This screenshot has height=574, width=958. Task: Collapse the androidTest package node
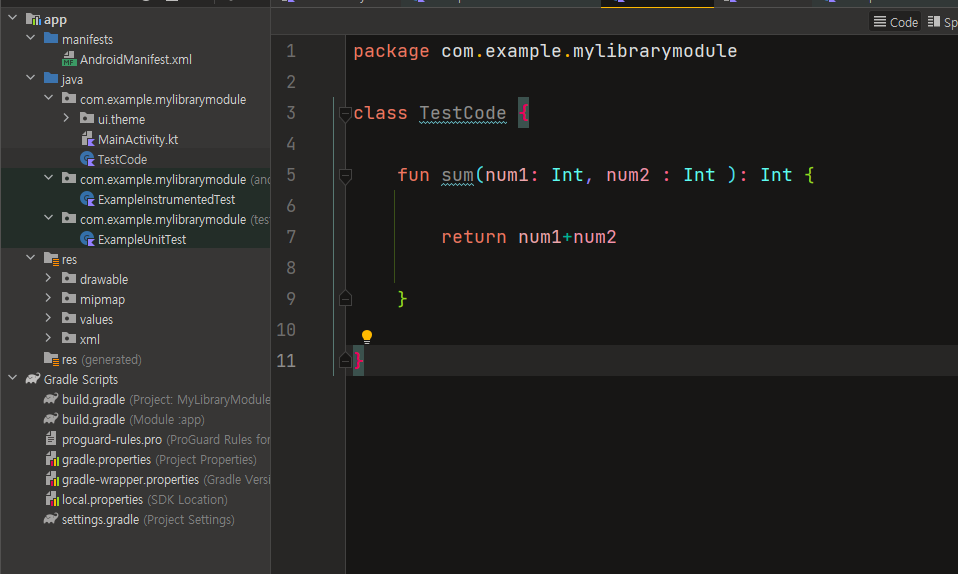49,178
